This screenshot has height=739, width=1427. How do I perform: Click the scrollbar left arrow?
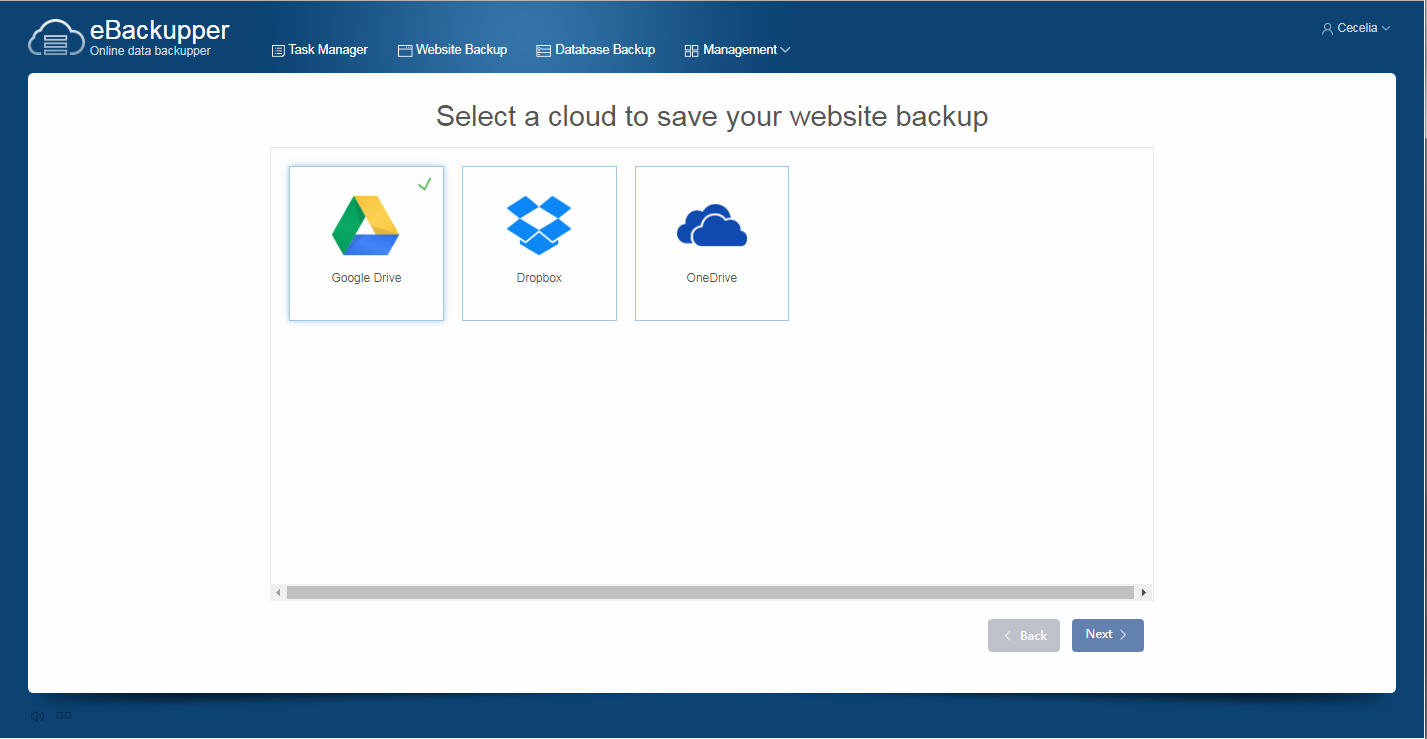278,593
